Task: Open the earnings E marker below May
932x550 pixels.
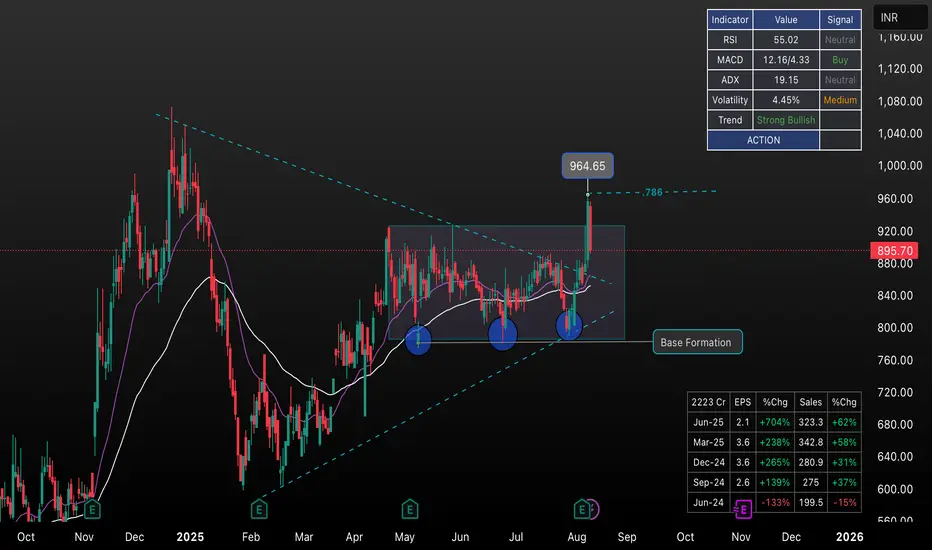Action: tap(410, 510)
